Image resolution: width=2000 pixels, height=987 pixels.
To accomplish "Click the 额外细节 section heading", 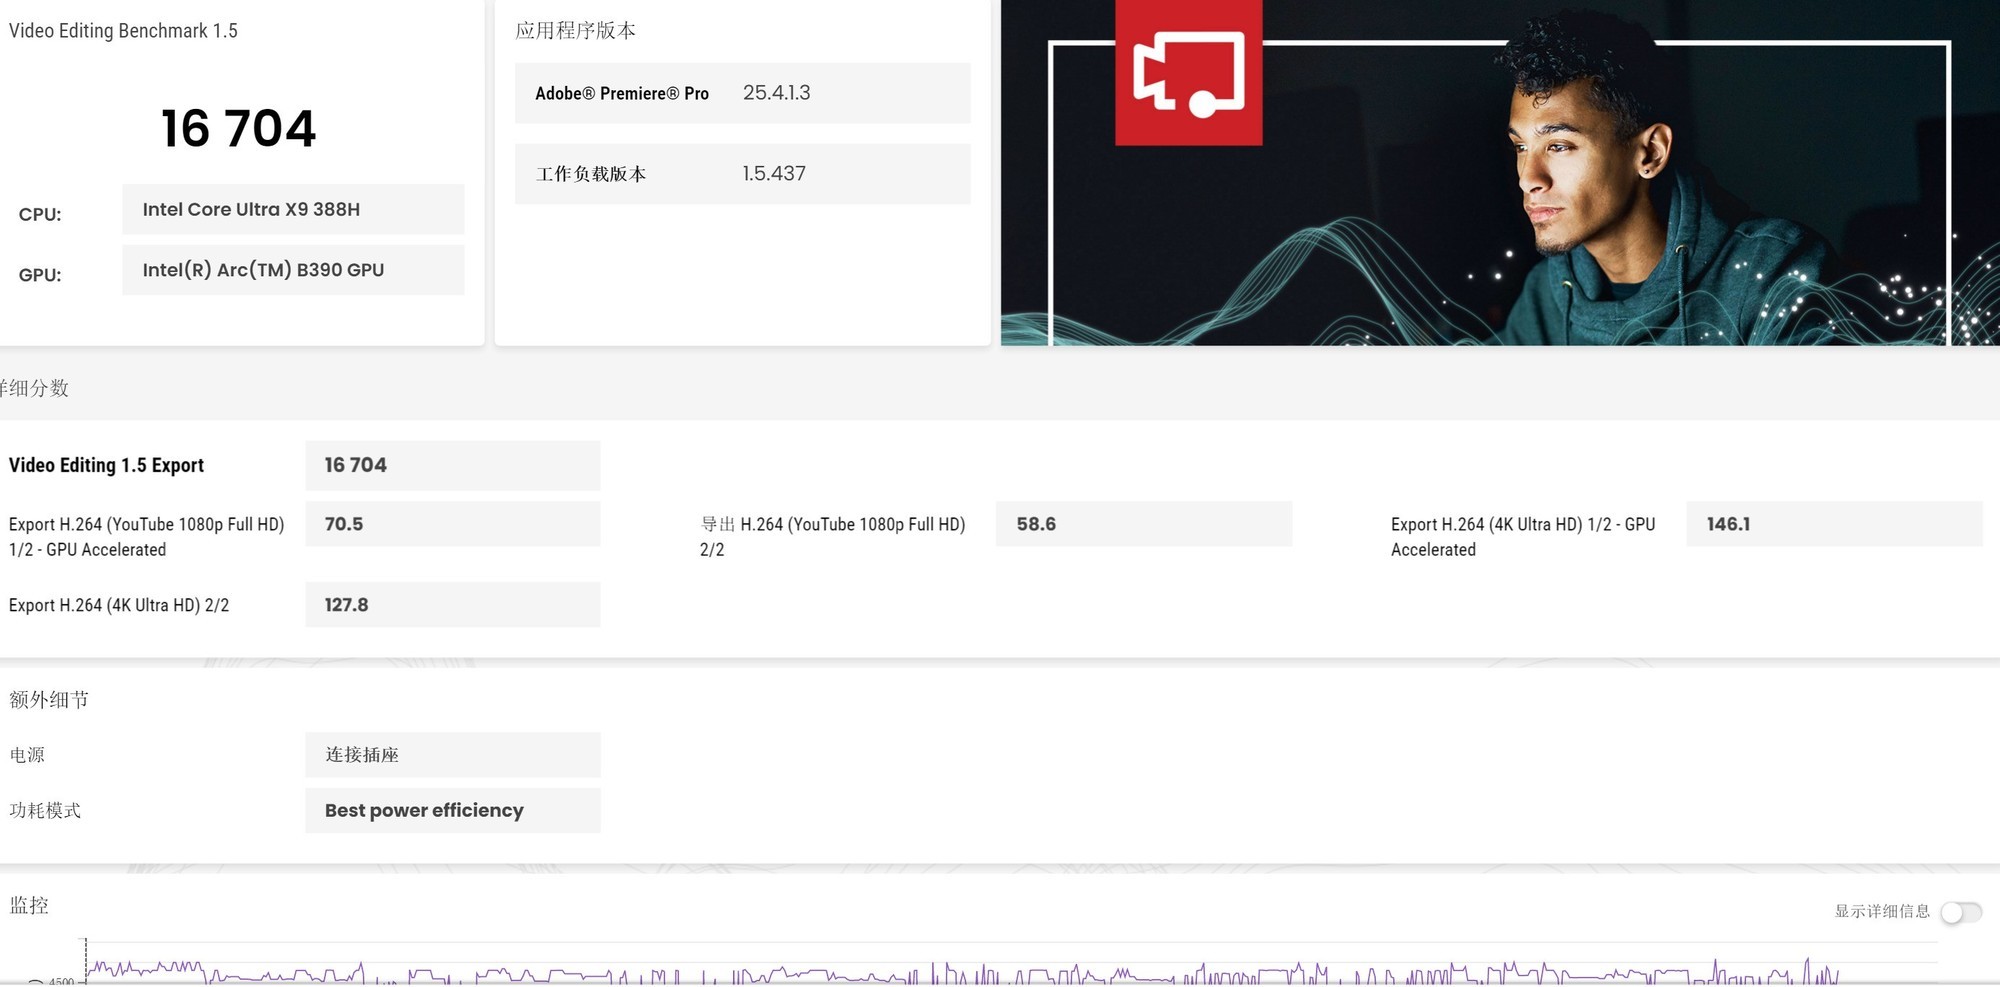I will 49,700.
